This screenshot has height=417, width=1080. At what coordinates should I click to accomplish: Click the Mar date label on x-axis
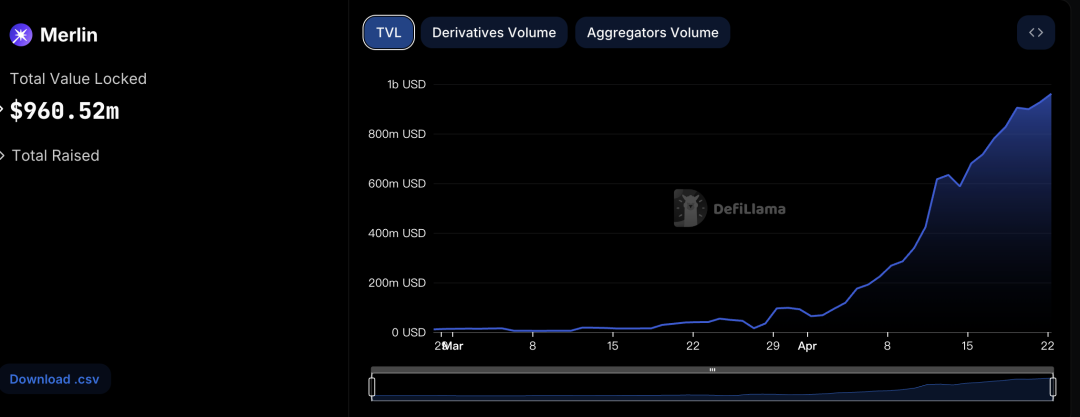pos(453,346)
